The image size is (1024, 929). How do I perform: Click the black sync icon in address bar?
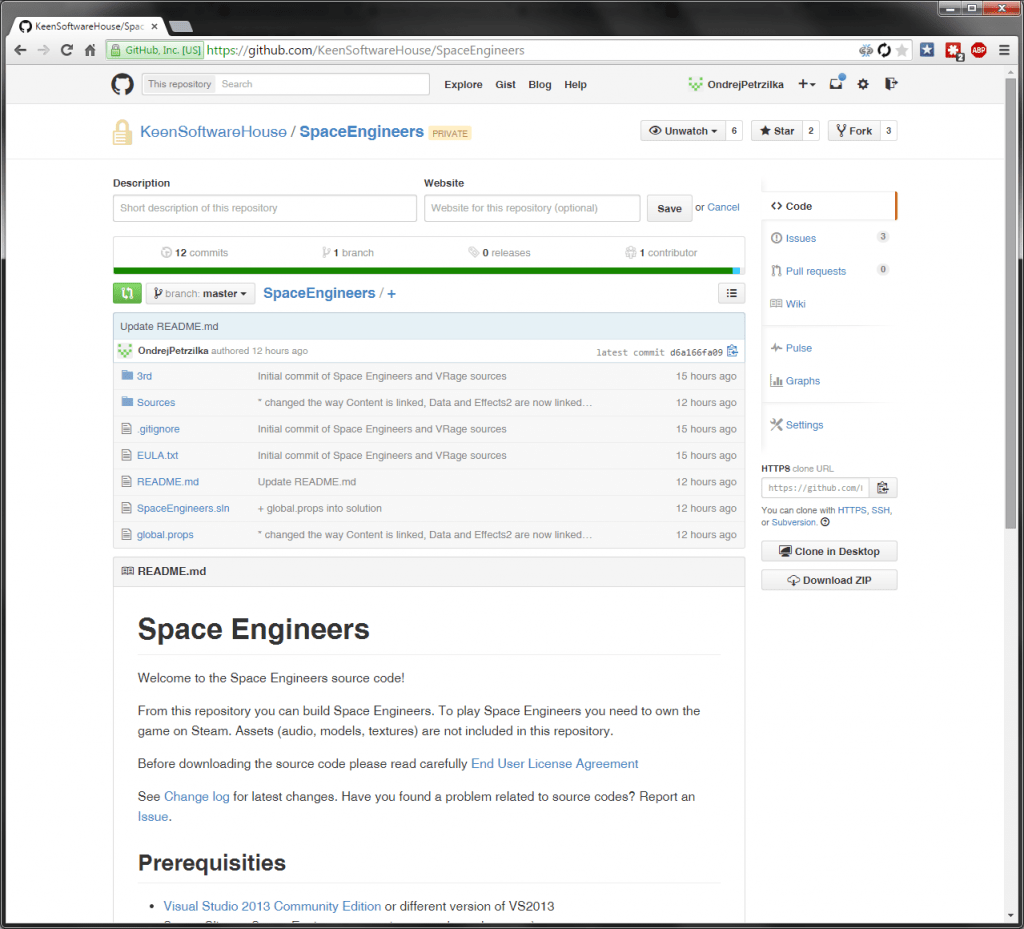click(x=884, y=50)
